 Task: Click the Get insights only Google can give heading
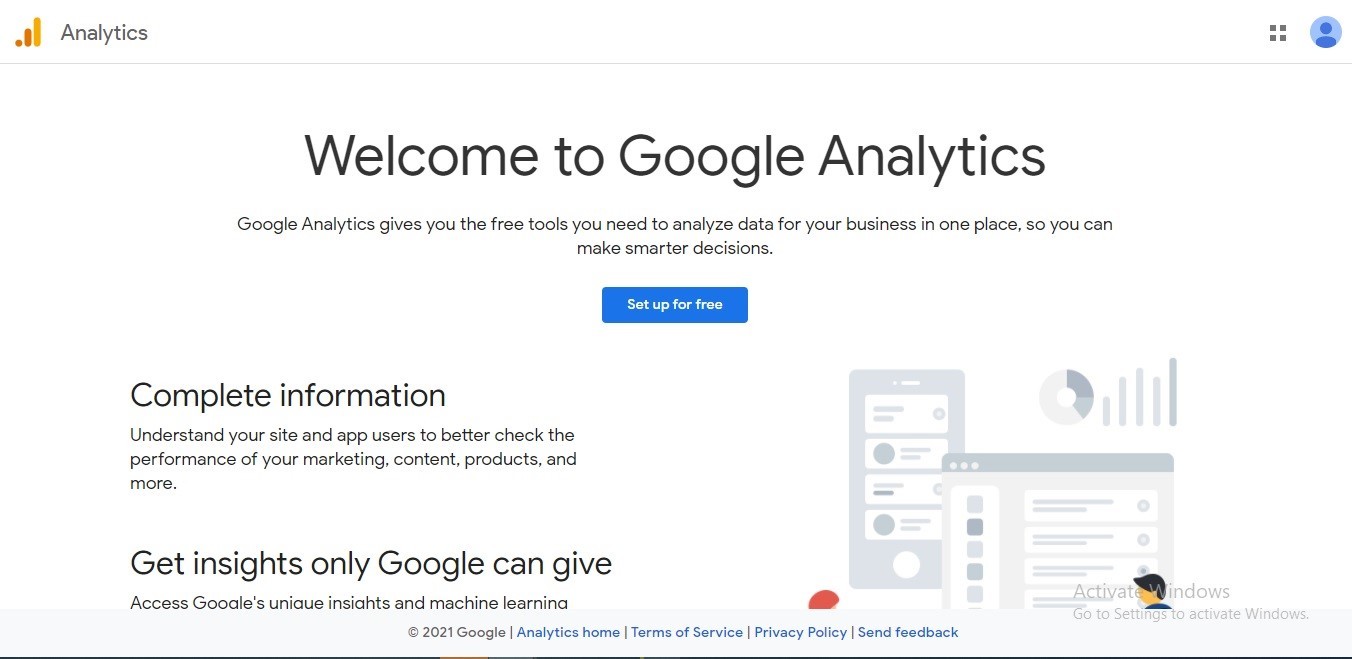[371, 563]
